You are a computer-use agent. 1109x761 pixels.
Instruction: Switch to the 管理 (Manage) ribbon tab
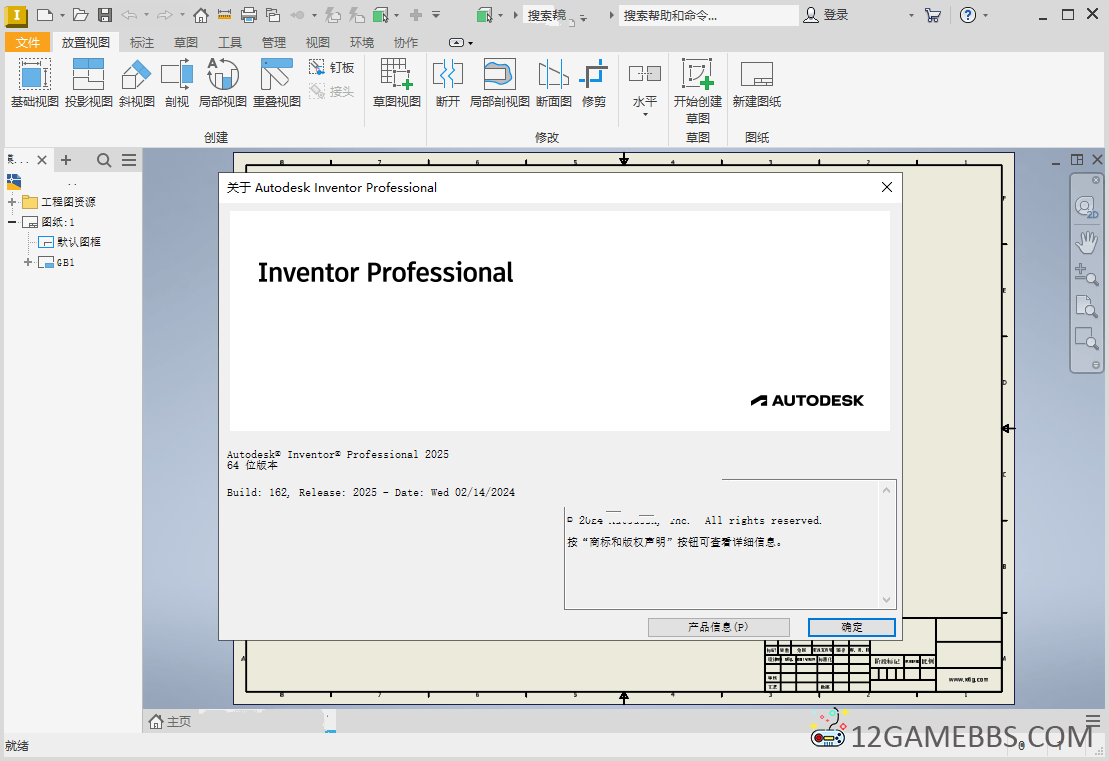point(273,42)
